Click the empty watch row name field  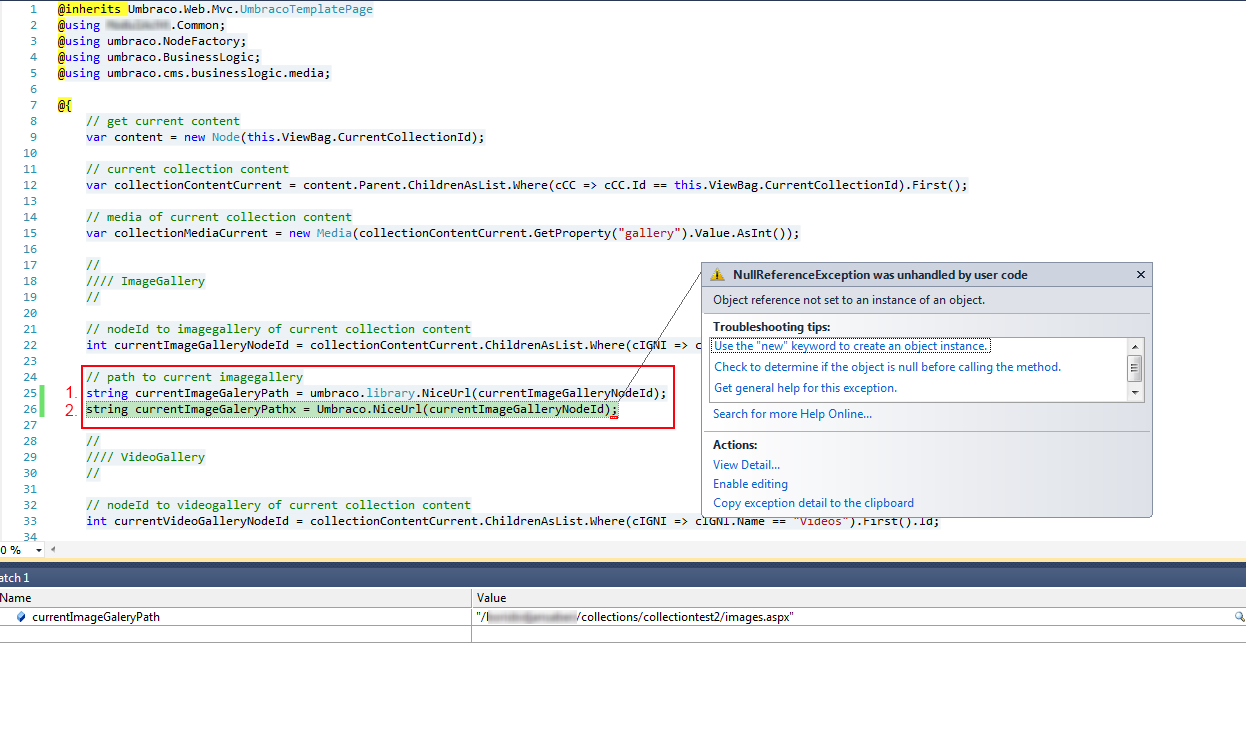tap(235, 634)
